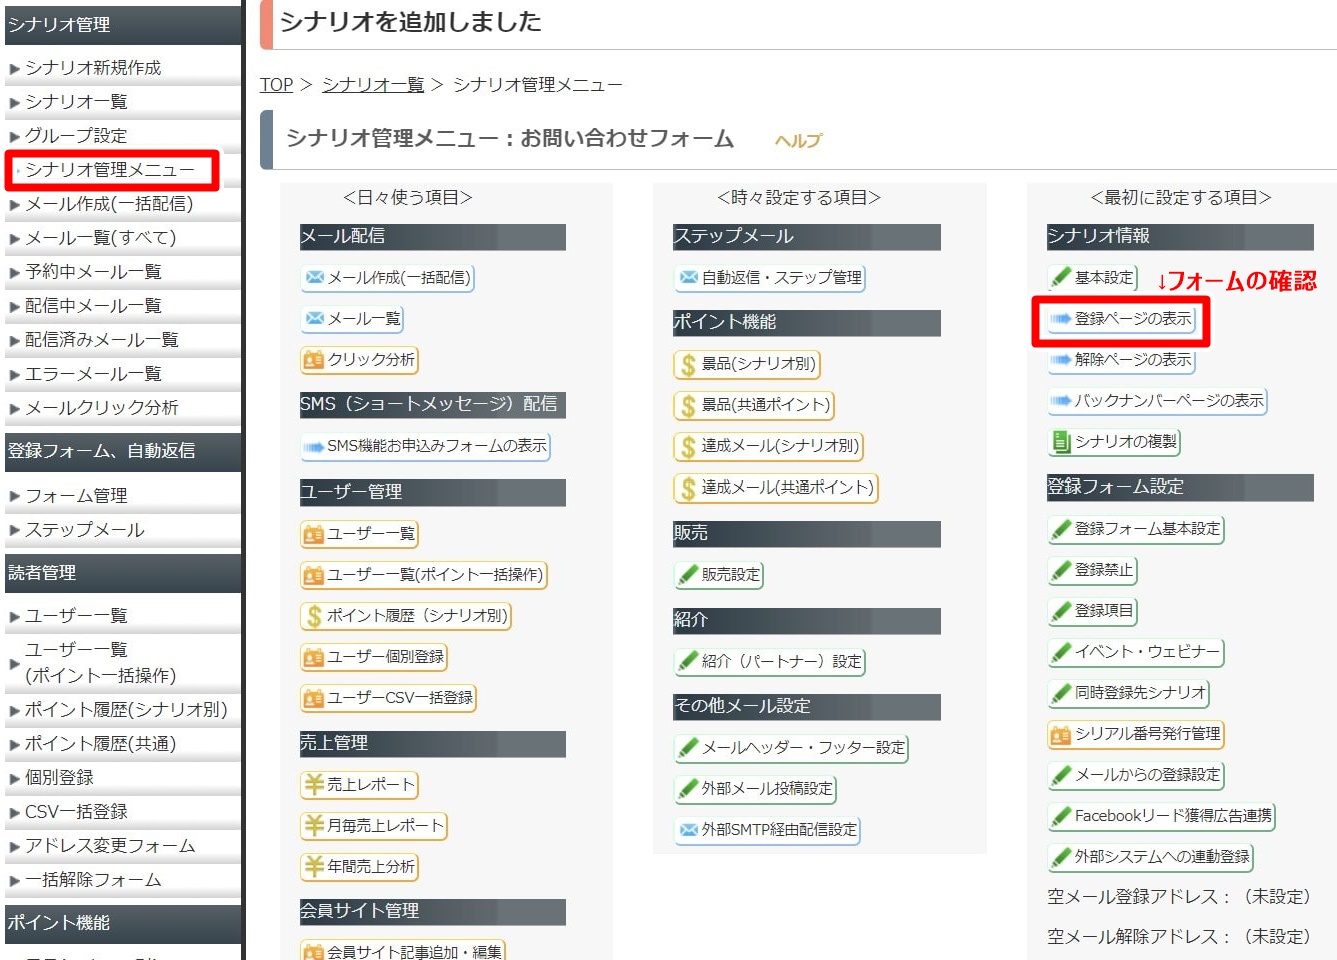Click the シナリオ一覧 breadcrumb link
The image size is (1337, 960).
click(x=373, y=84)
